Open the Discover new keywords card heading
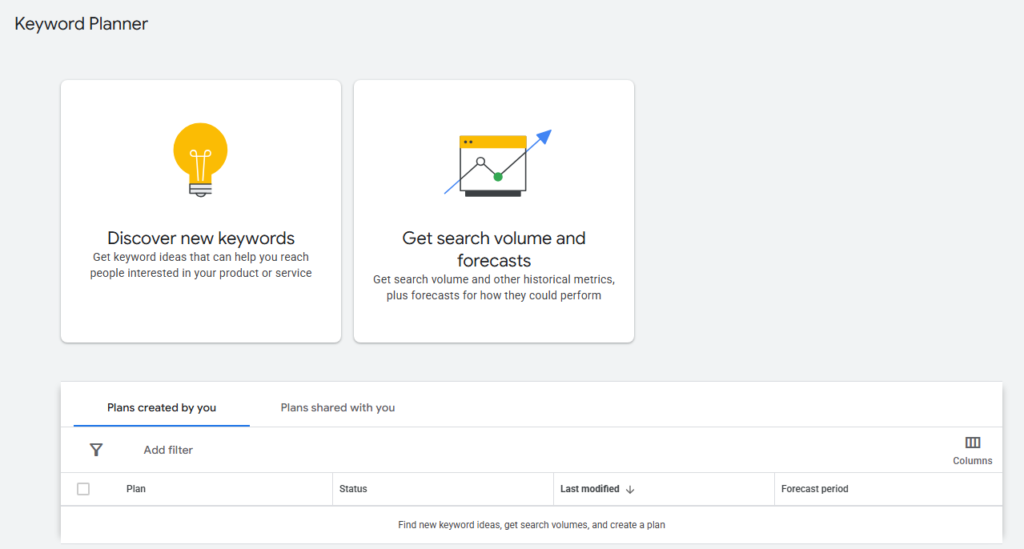The image size is (1024, 549). 200,238
